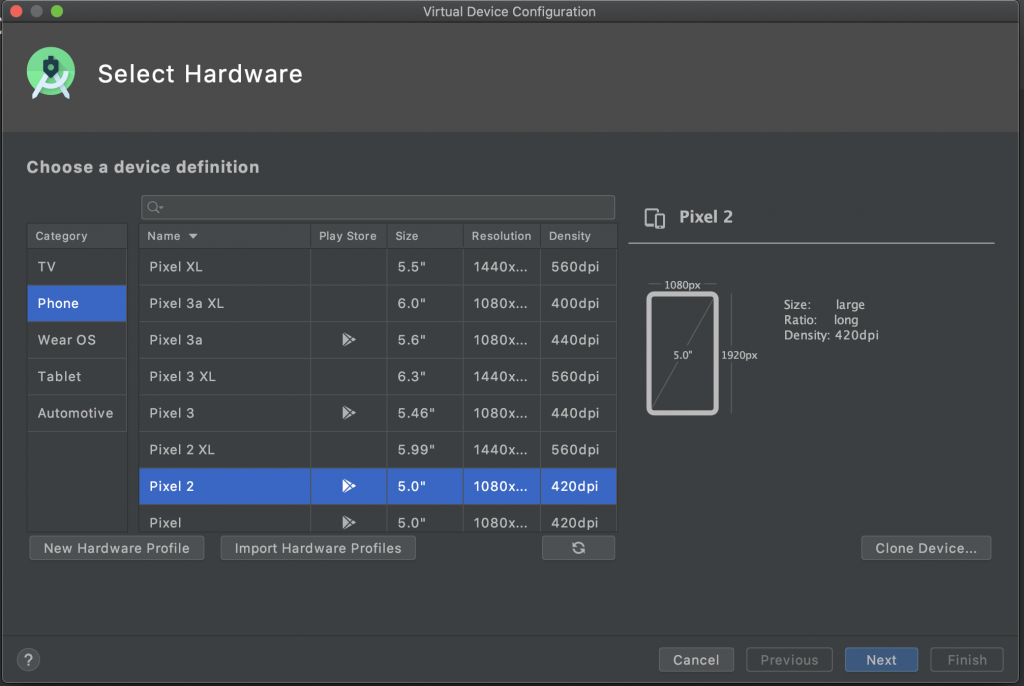The height and width of the screenshot is (686, 1024).
Task: Click the Play Store icon for Pixel 3a
Action: click(348, 340)
